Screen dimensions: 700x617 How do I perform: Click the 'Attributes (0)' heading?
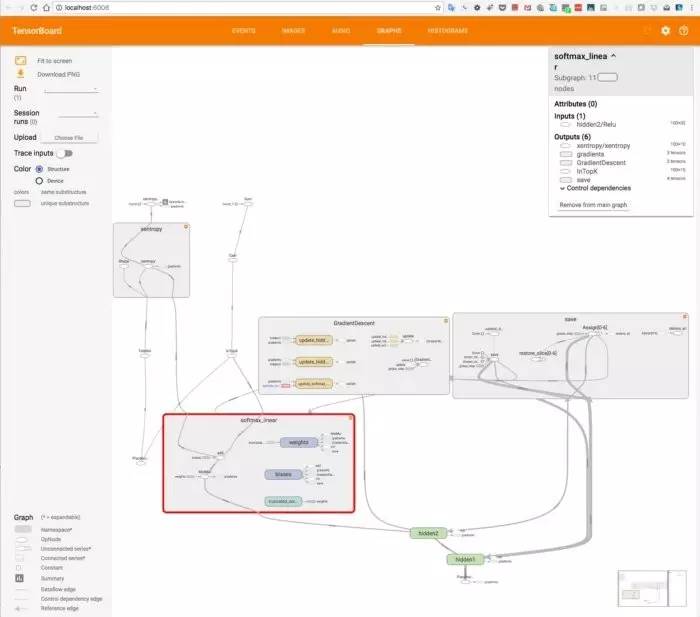pos(575,104)
